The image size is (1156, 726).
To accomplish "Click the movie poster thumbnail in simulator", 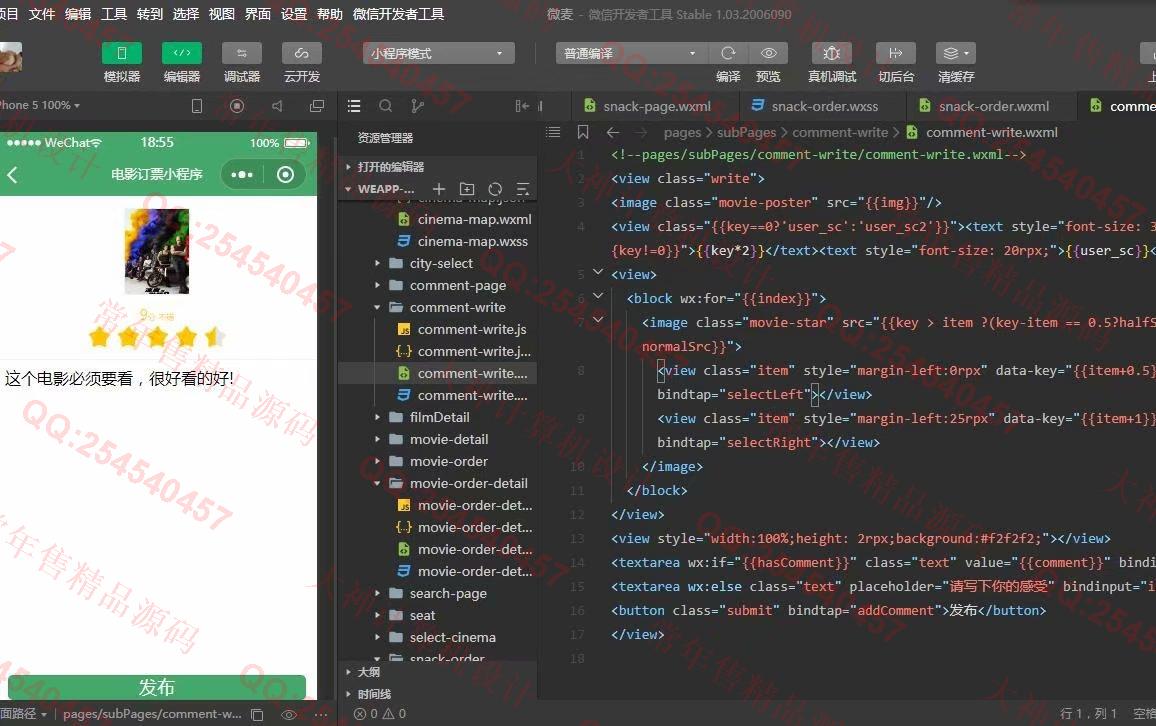I will (x=156, y=251).
